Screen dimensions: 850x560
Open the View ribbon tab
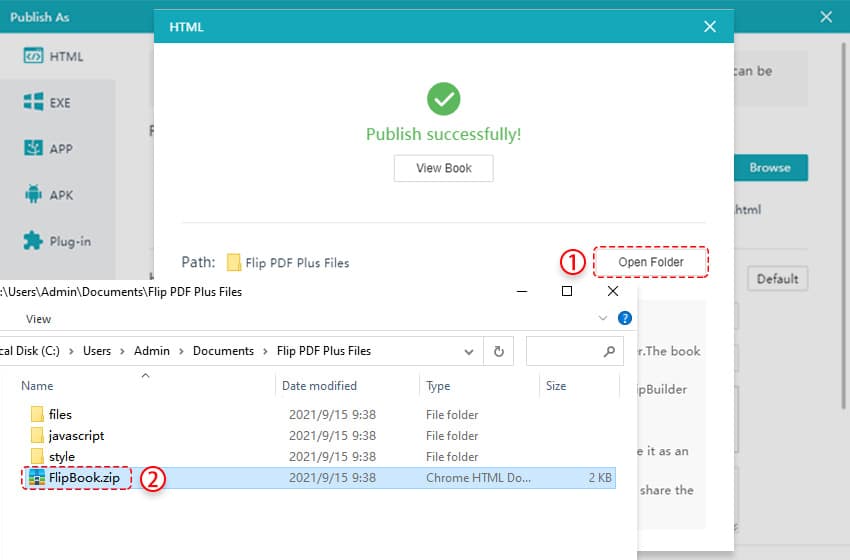tap(38, 319)
